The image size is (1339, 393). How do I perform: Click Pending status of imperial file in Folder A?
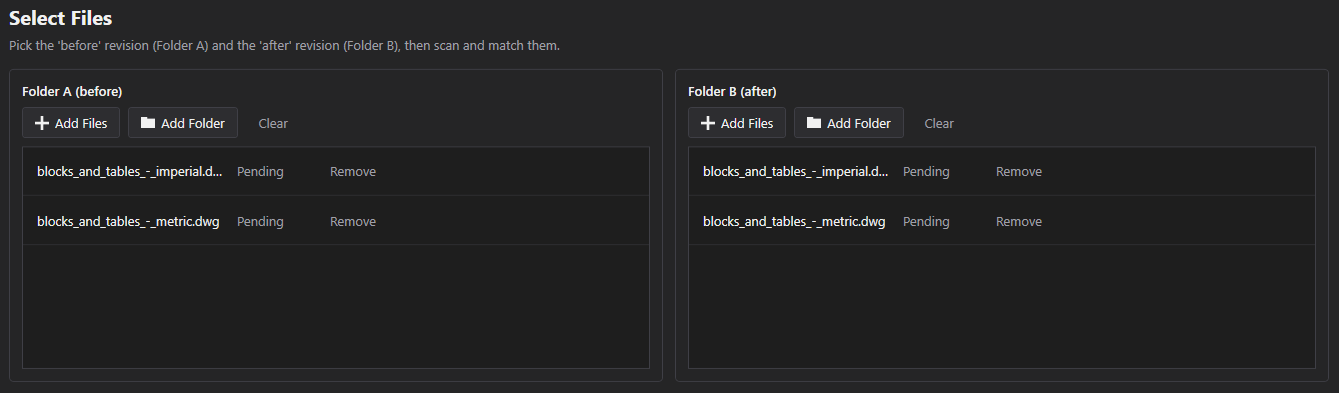pos(260,172)
